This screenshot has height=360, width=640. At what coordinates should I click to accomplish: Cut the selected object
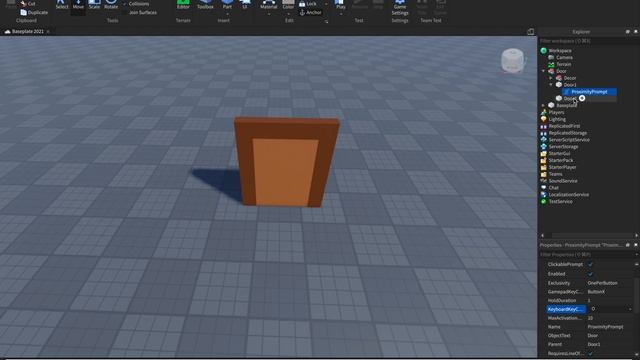pos(28,4)
